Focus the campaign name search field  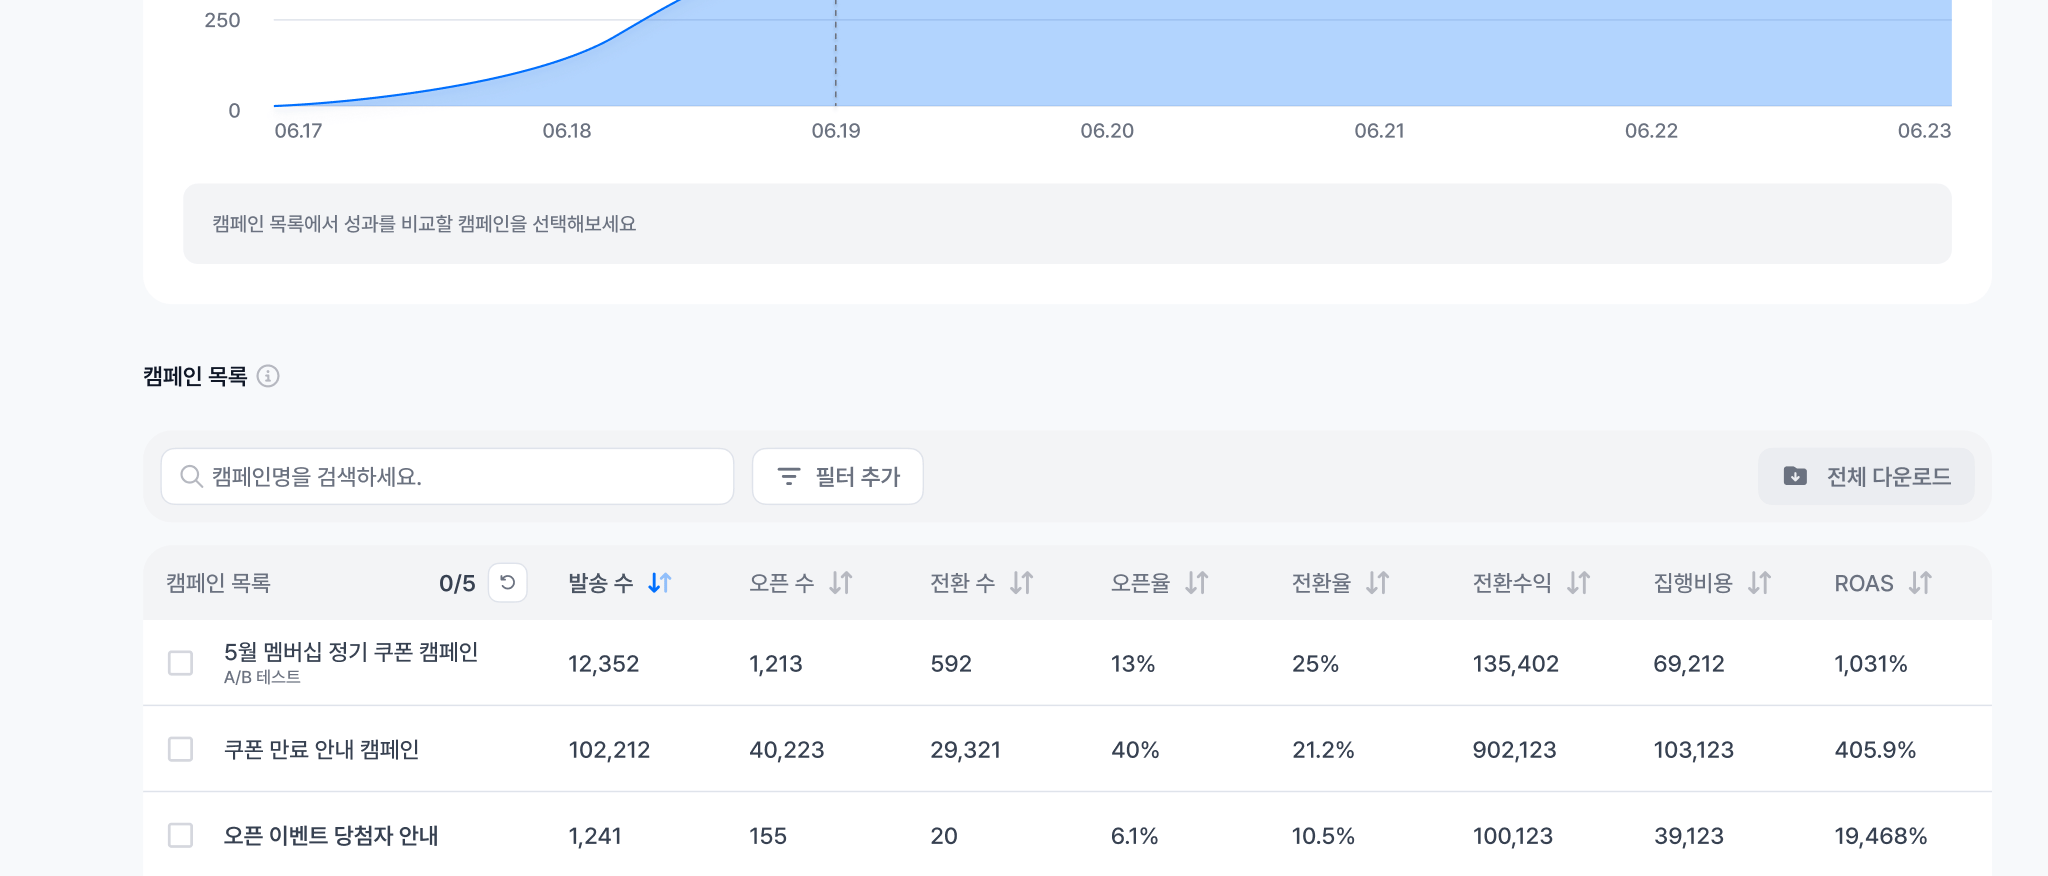tap(460, 476)
